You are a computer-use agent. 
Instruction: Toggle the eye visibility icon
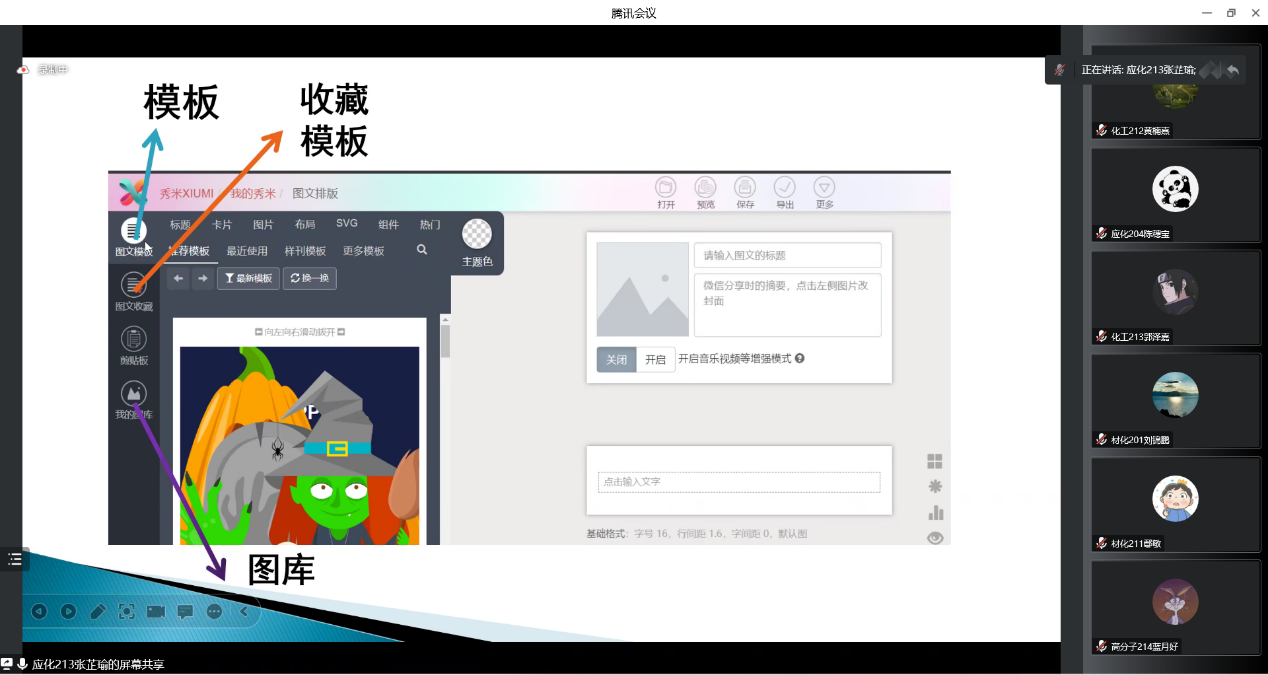936,538
